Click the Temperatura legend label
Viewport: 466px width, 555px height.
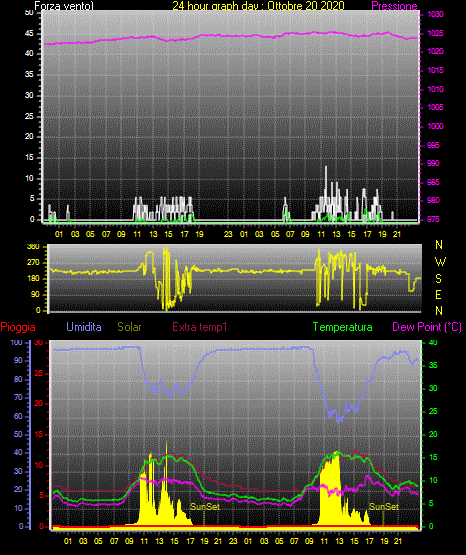point(343,327)
